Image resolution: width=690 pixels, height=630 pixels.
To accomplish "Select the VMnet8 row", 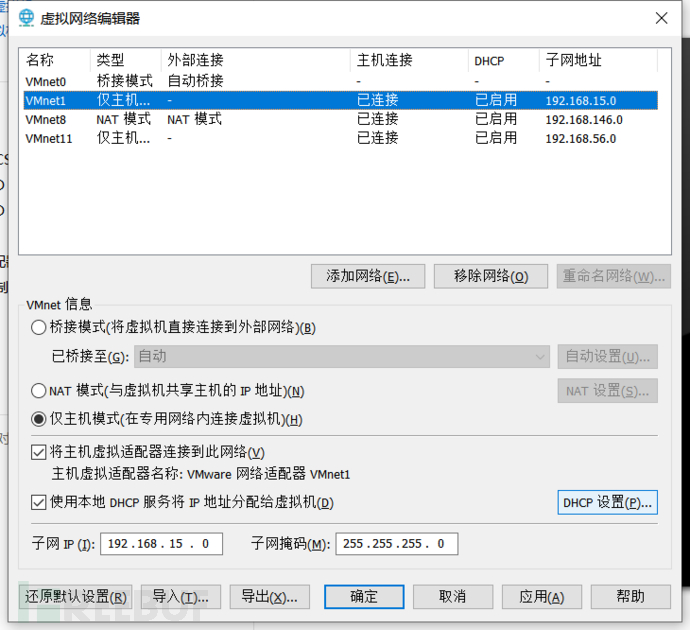I will coord(341,119).
